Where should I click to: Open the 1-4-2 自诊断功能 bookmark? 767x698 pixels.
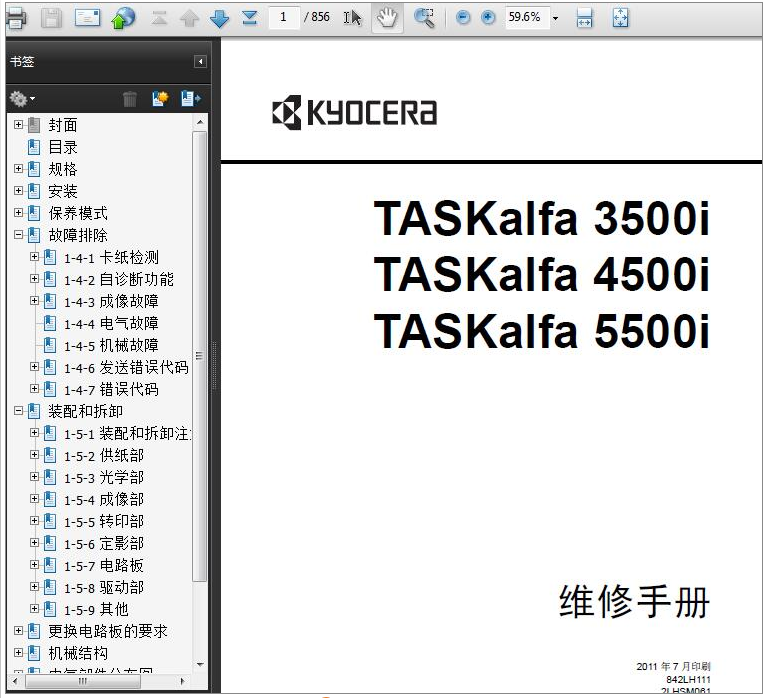(119, 279)
